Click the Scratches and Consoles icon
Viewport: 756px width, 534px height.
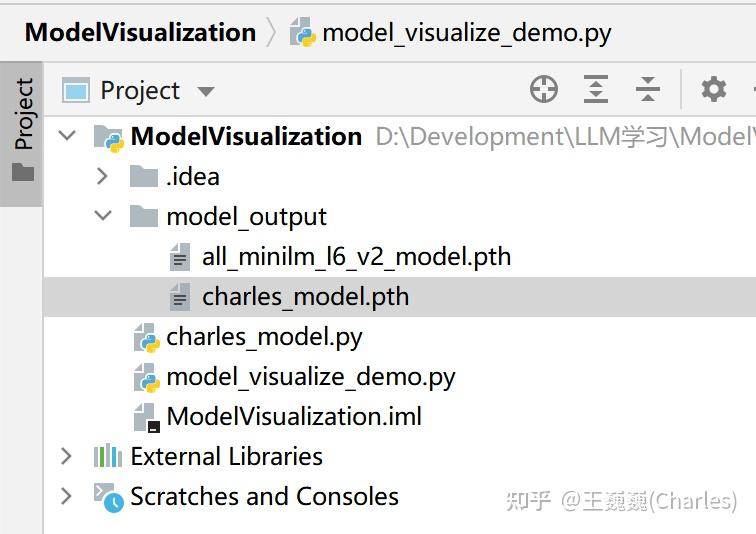(108, 497)
